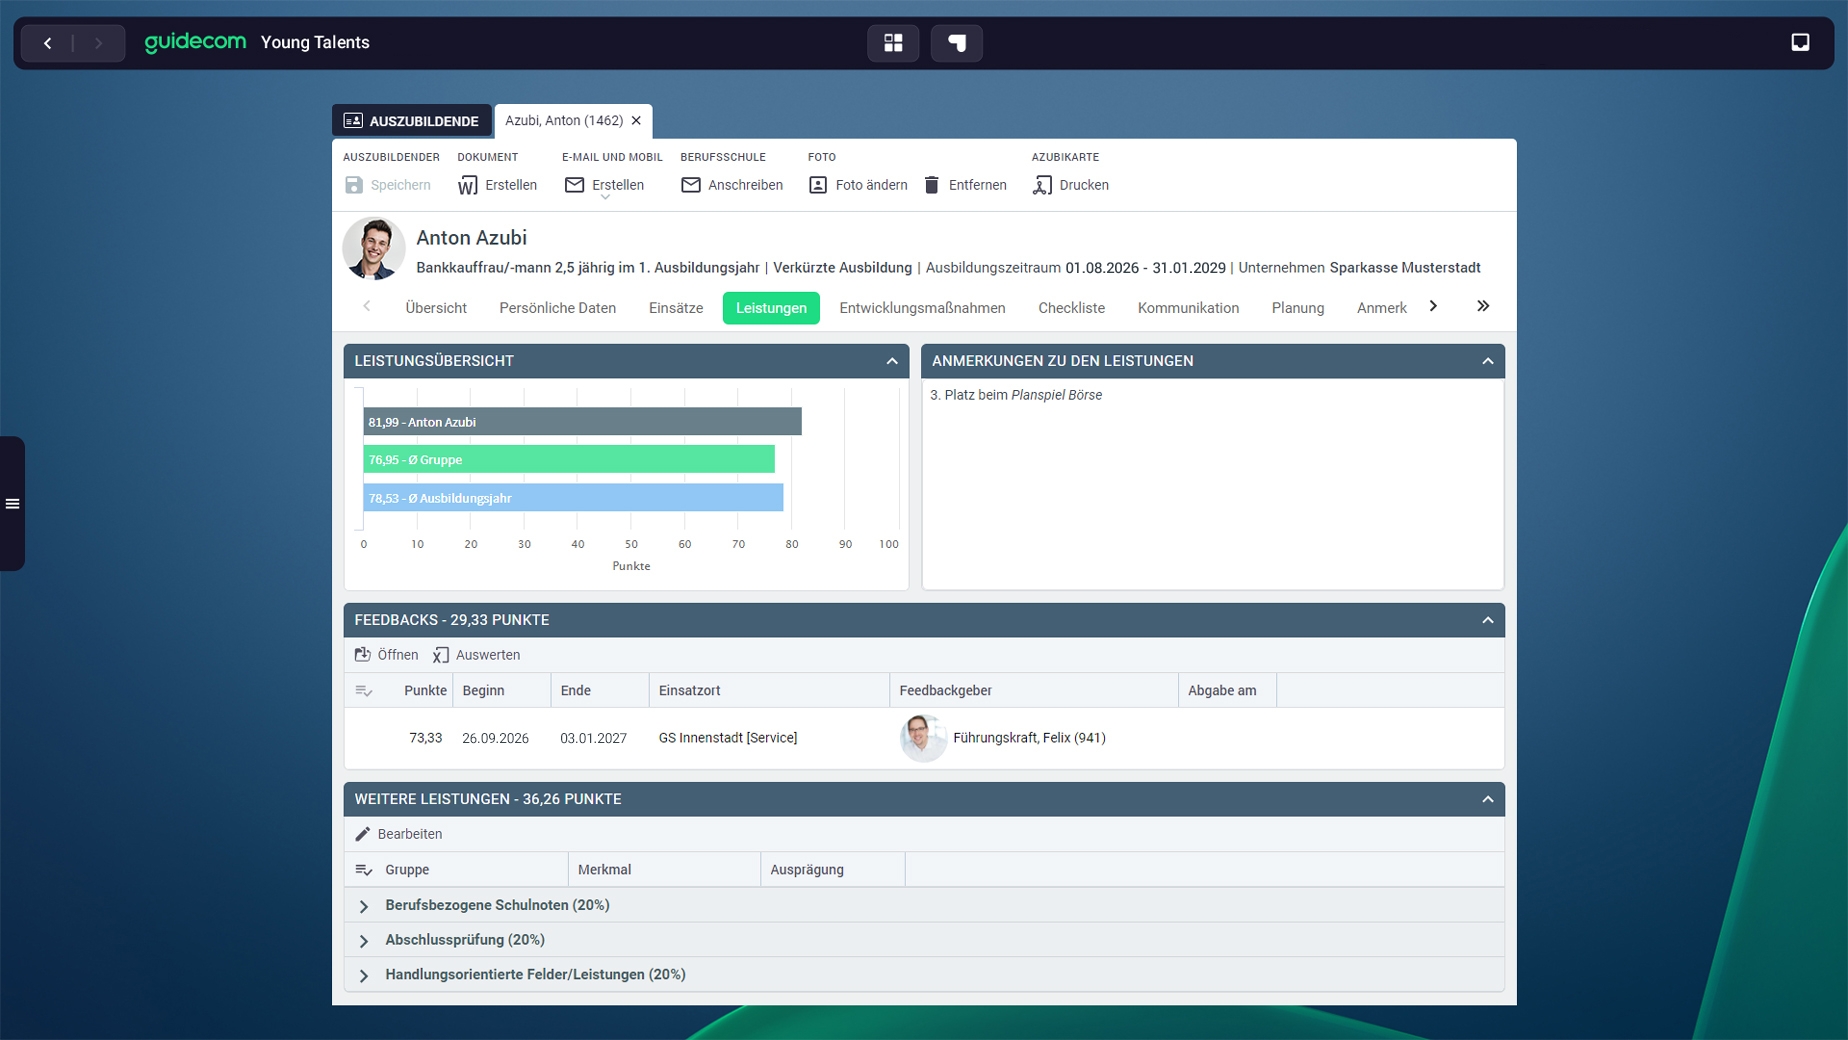Expand Handlungsorientierte Felder/Leistungen (20%) group
The width and height of the screenshot is (1848, 1040).
pos(364,976)
